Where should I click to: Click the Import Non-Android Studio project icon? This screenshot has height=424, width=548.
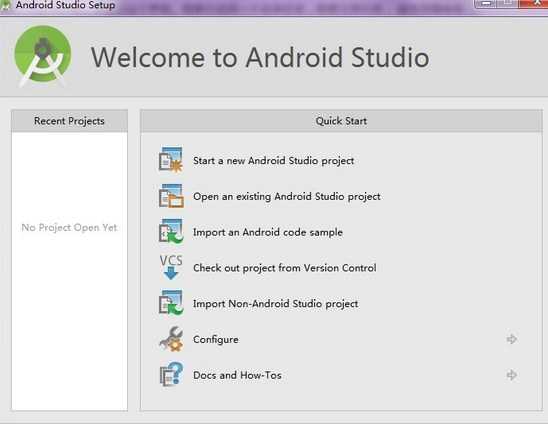[171, 303]
